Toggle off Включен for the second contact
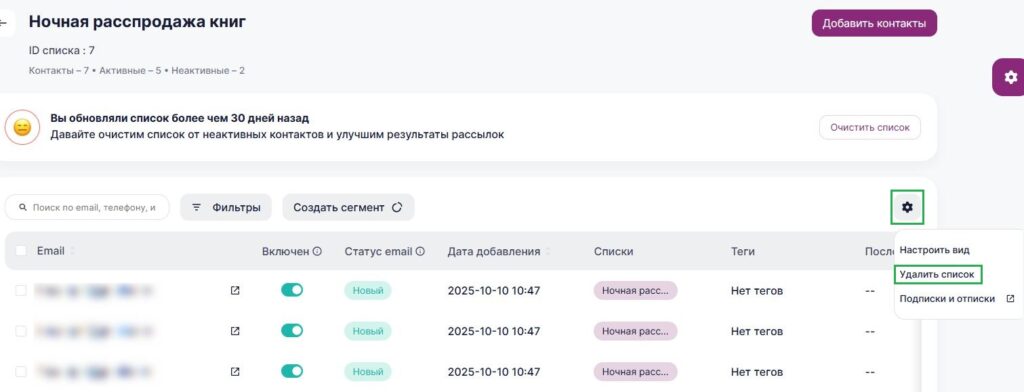 (292, 331)
